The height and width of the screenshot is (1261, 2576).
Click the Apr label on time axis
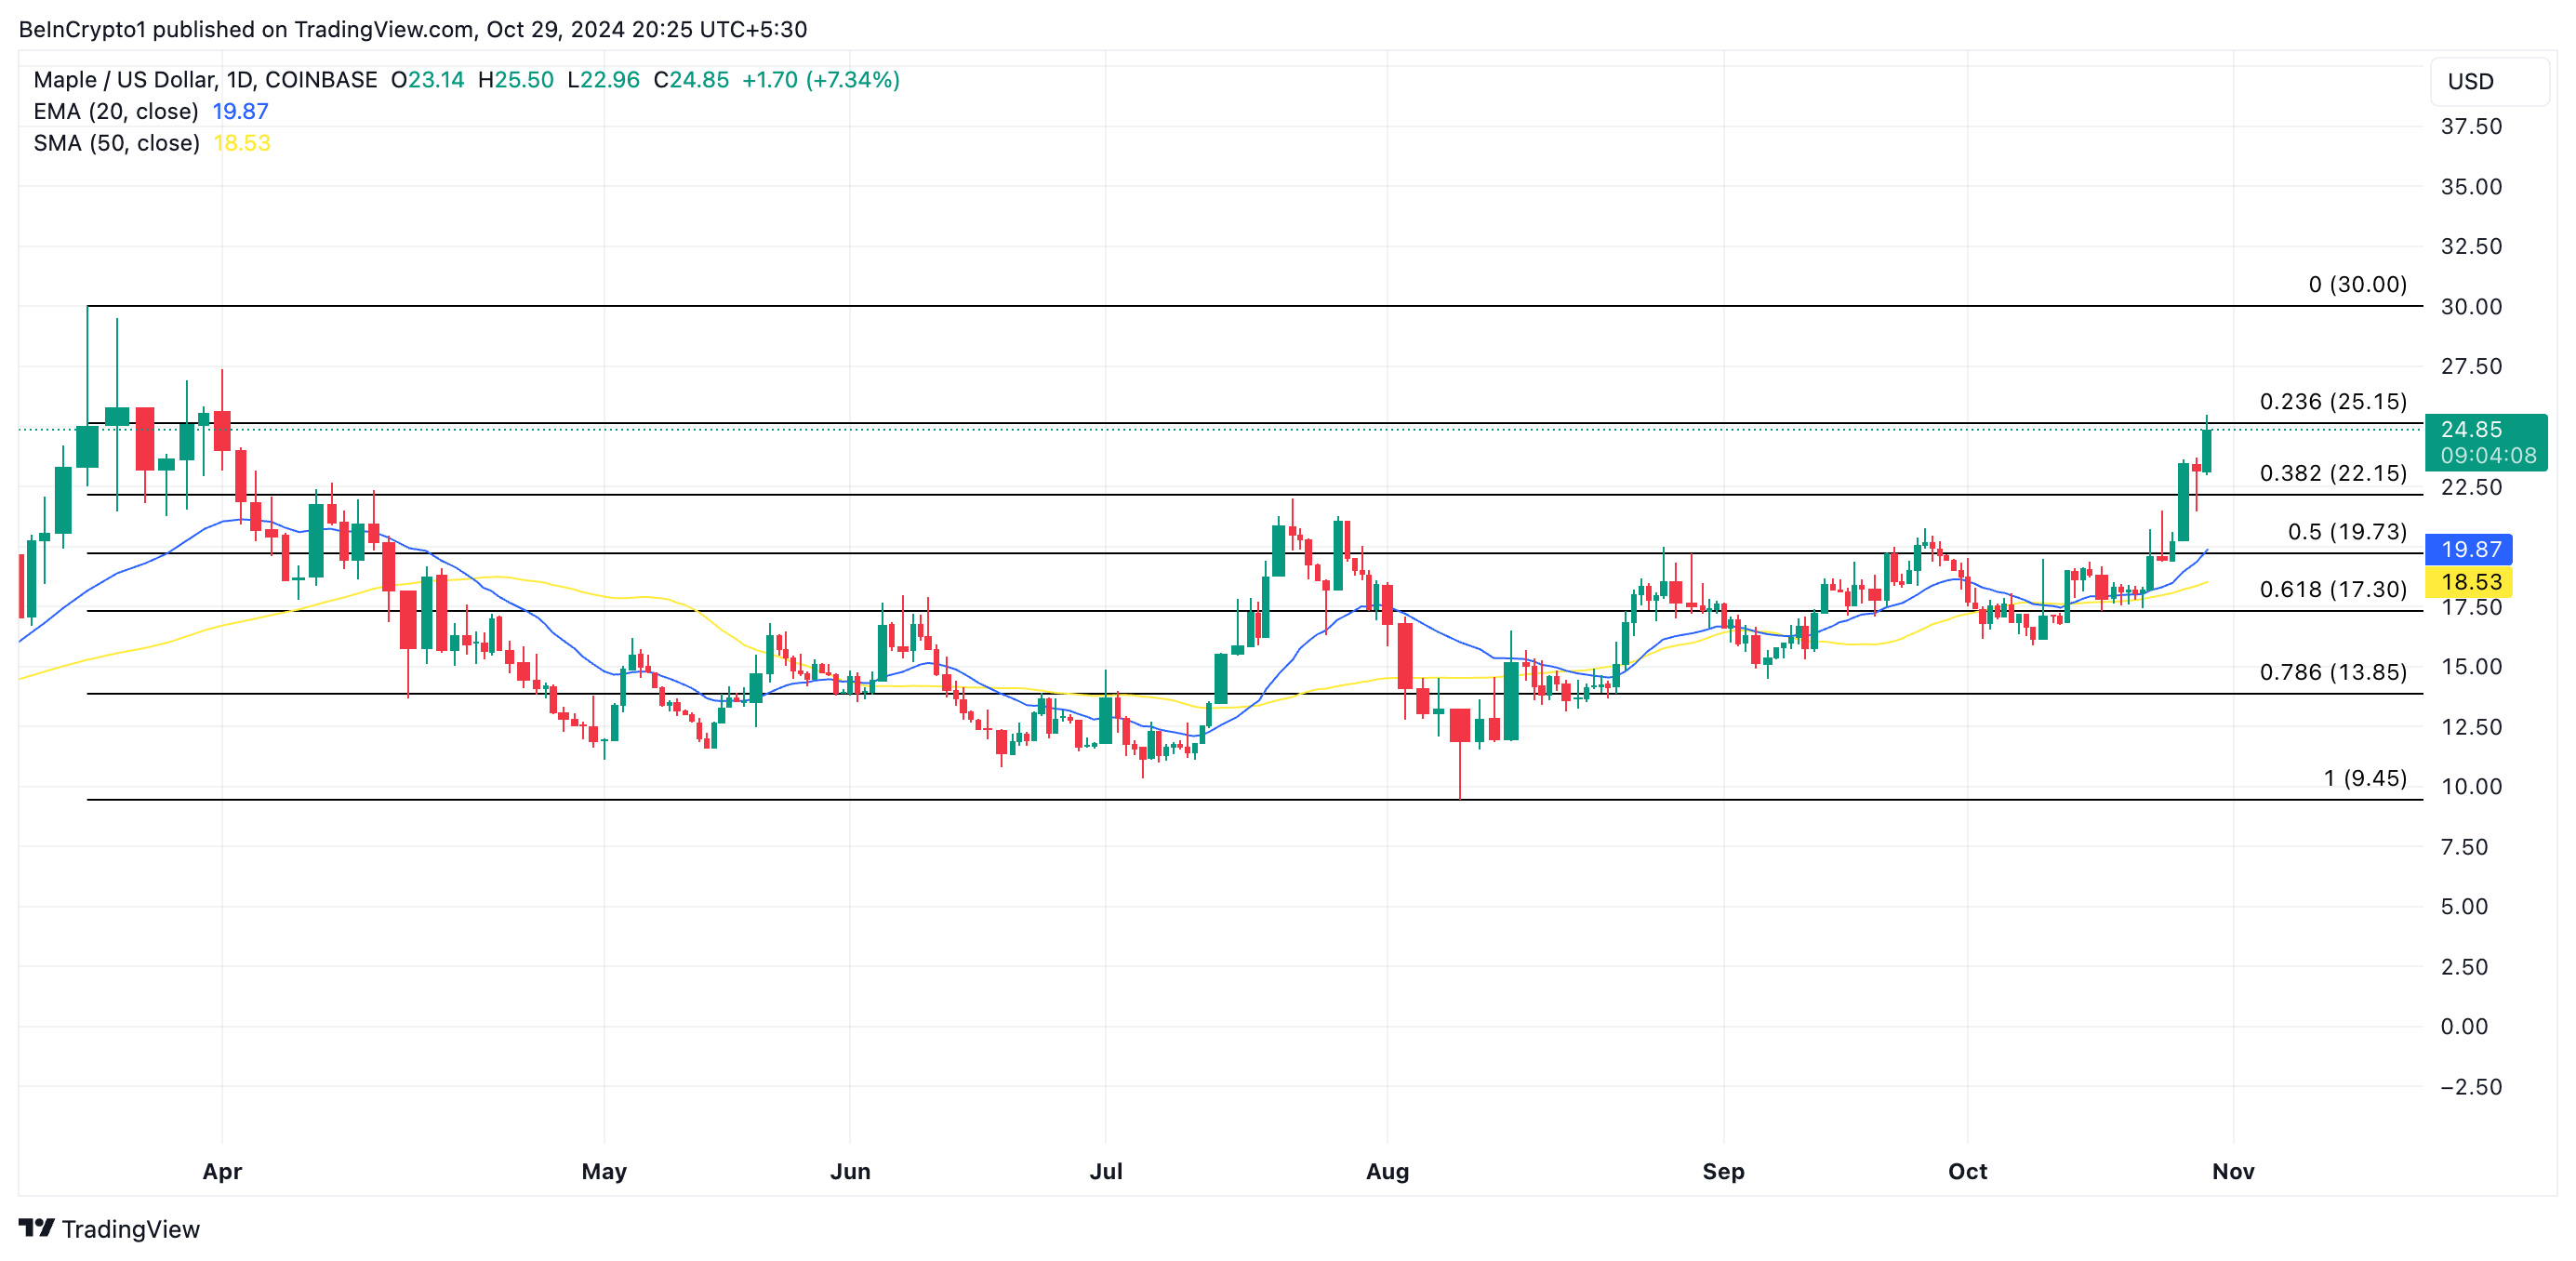click(x=222, y=1171)
